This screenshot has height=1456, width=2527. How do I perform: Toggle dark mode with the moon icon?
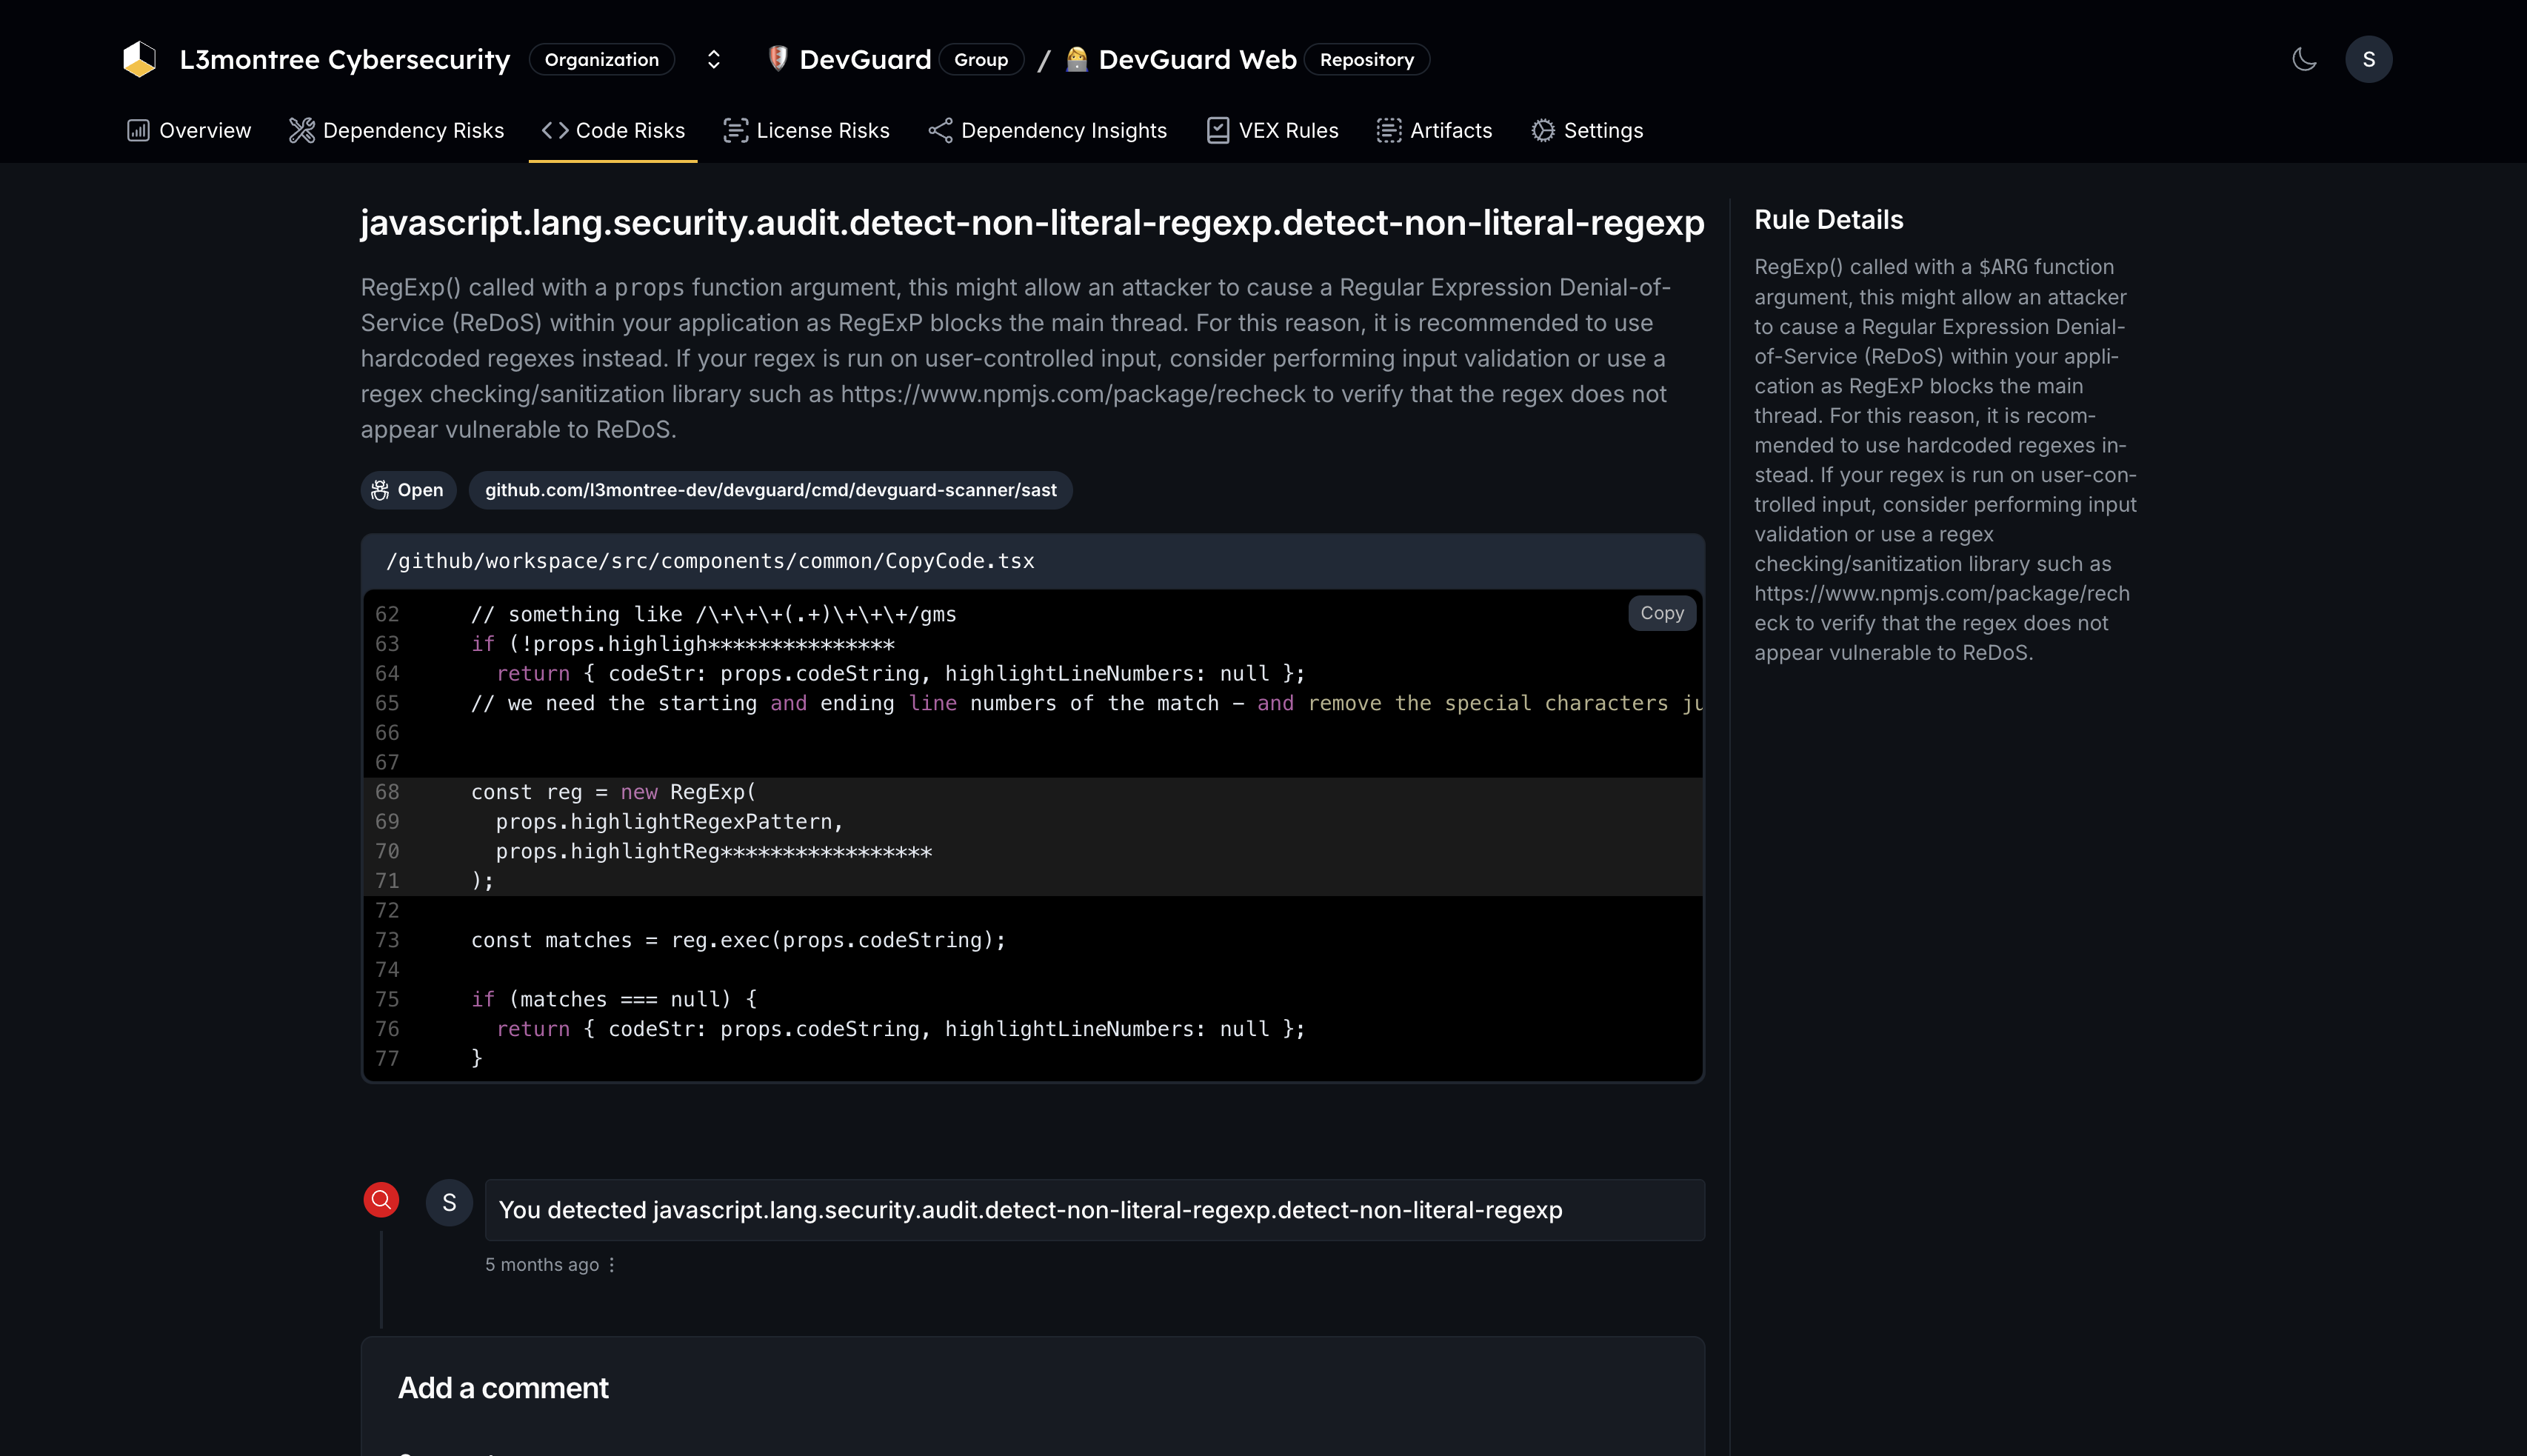click(x=2303, y=59)
